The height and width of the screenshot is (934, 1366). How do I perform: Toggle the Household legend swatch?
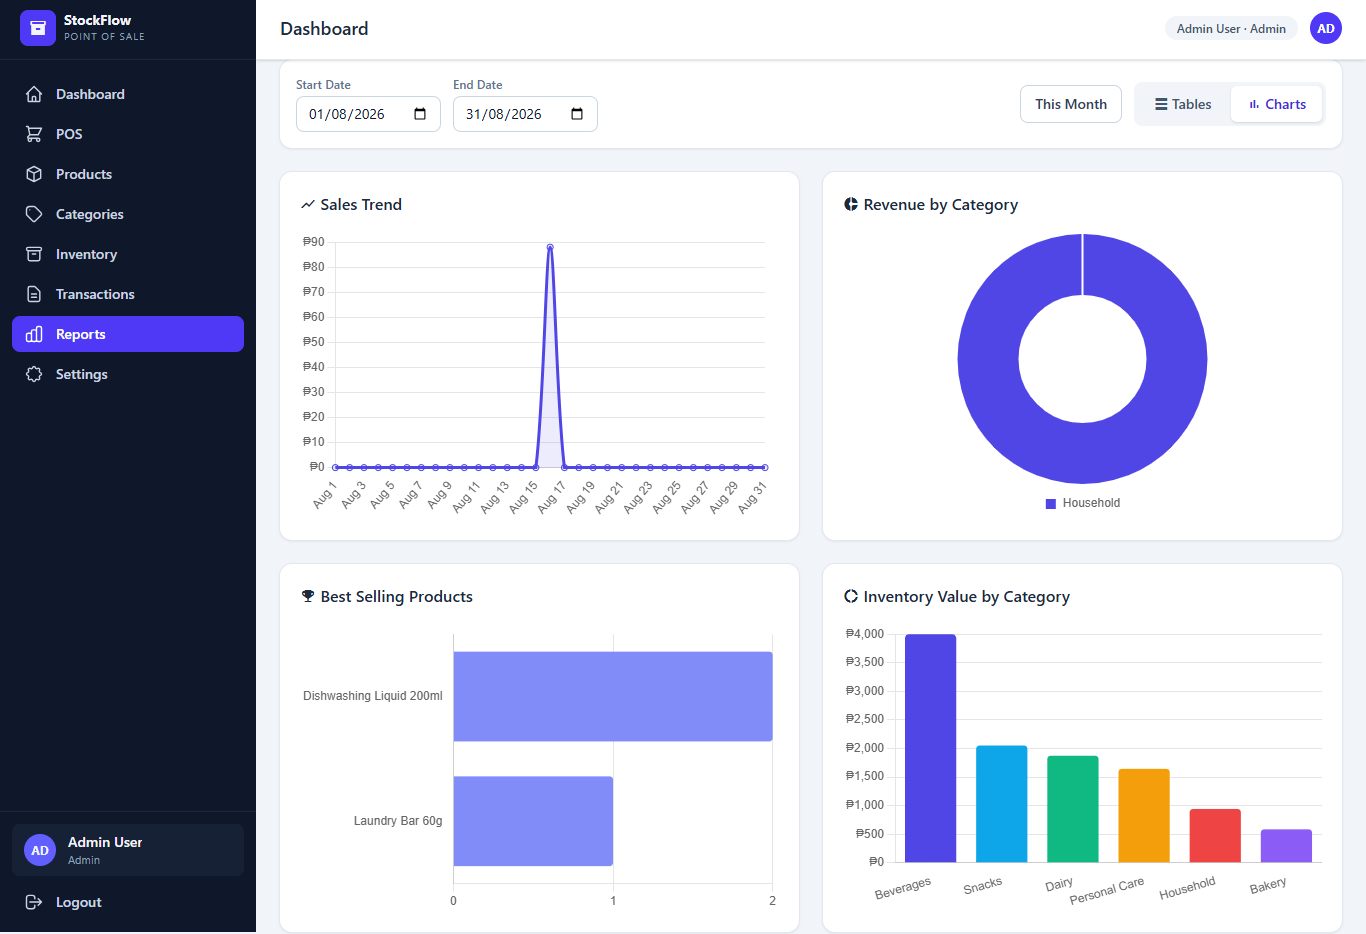click(1051, 504)
